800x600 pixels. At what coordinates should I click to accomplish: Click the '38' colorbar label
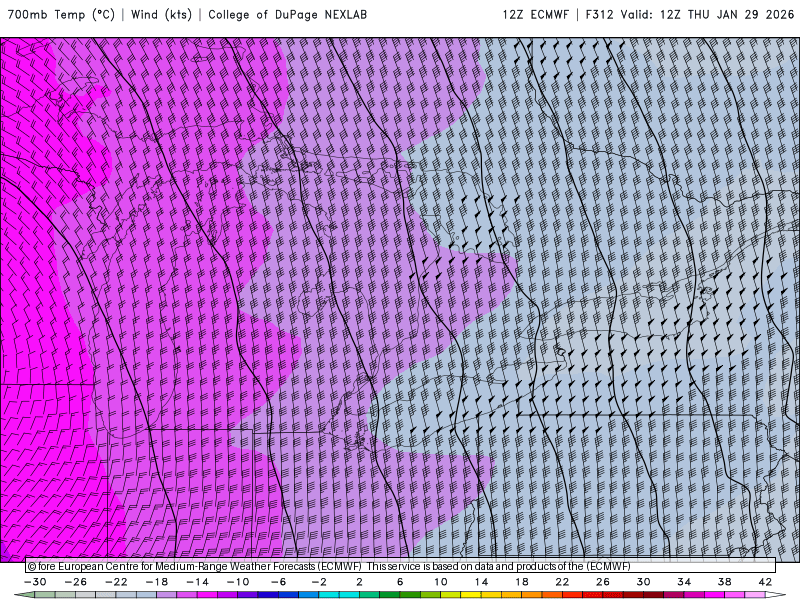tap(724, 582)
